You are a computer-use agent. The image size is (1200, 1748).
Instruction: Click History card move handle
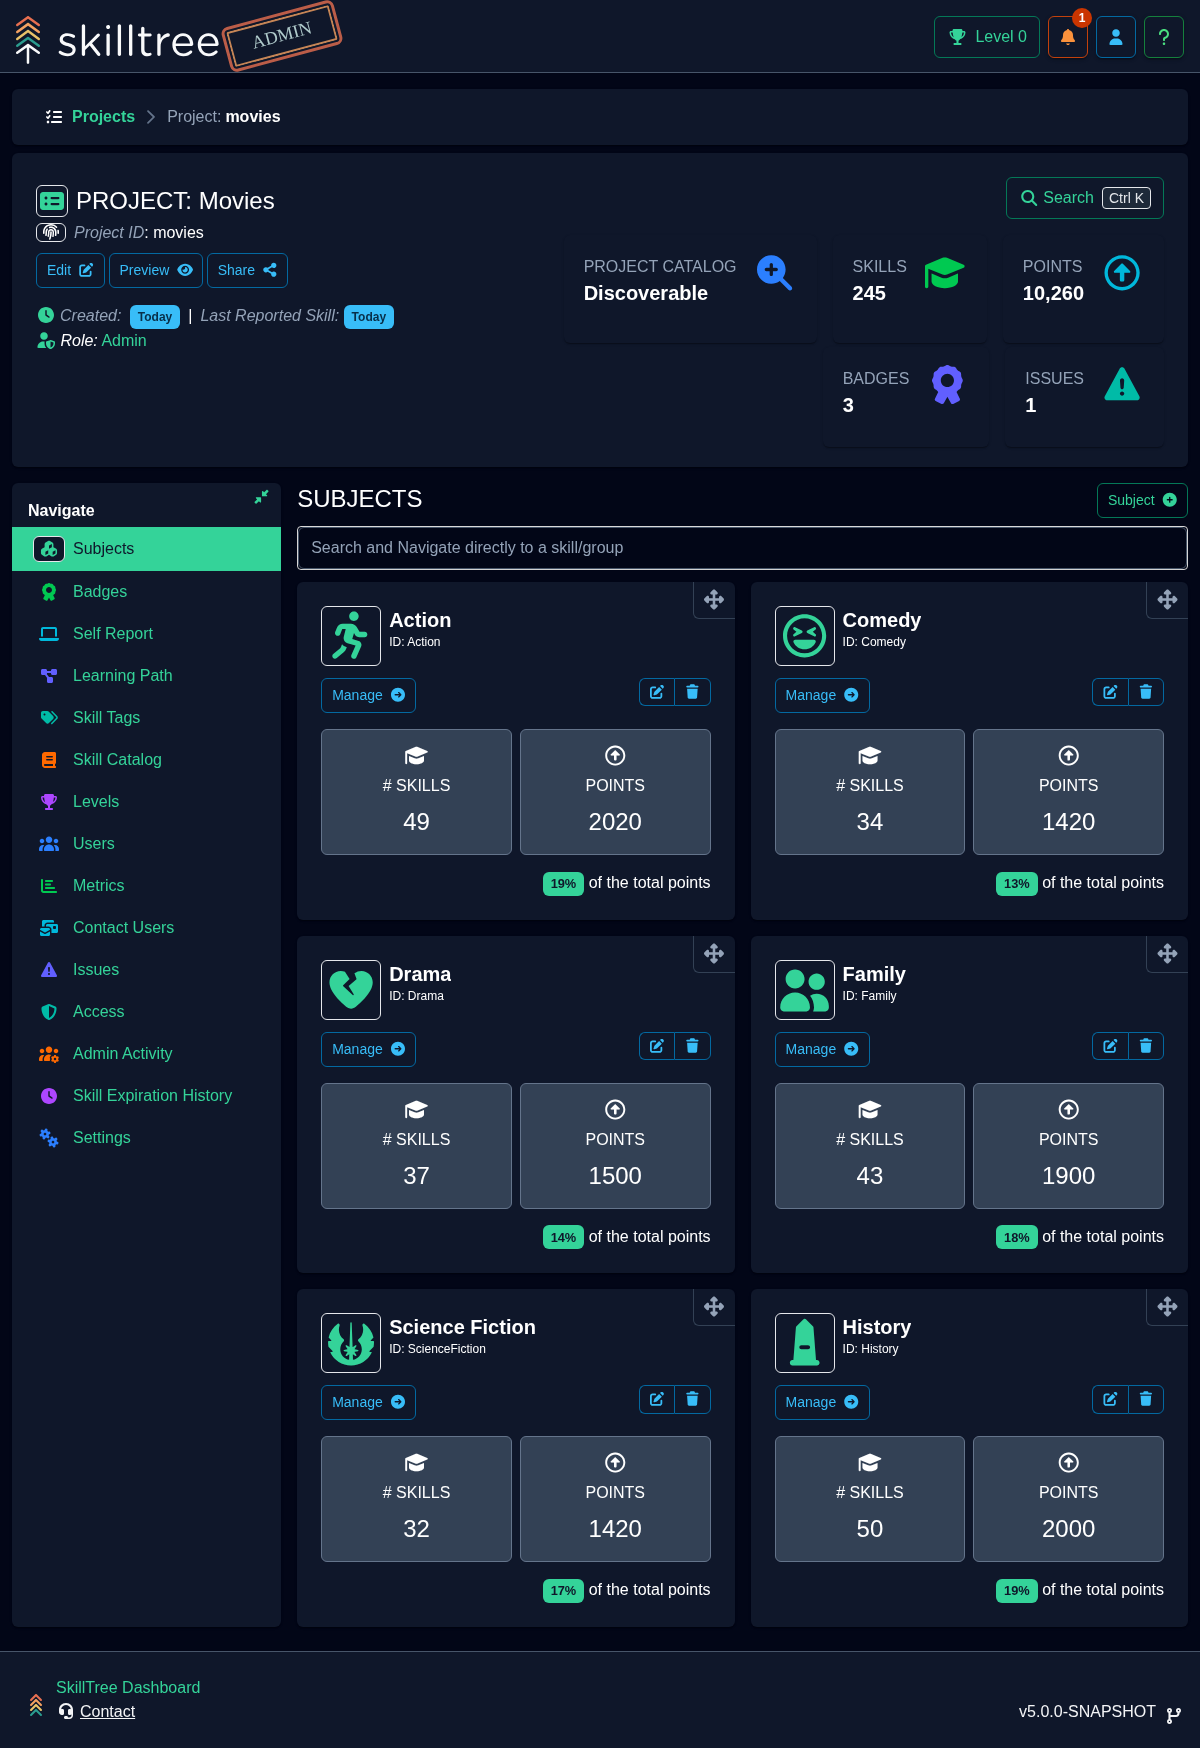coord(1167,1307)
